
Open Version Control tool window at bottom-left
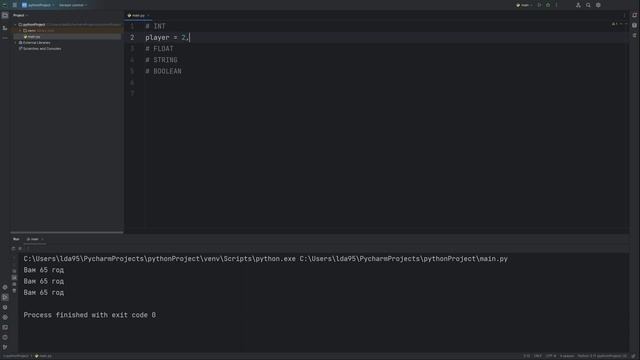(x=5, y=347)
